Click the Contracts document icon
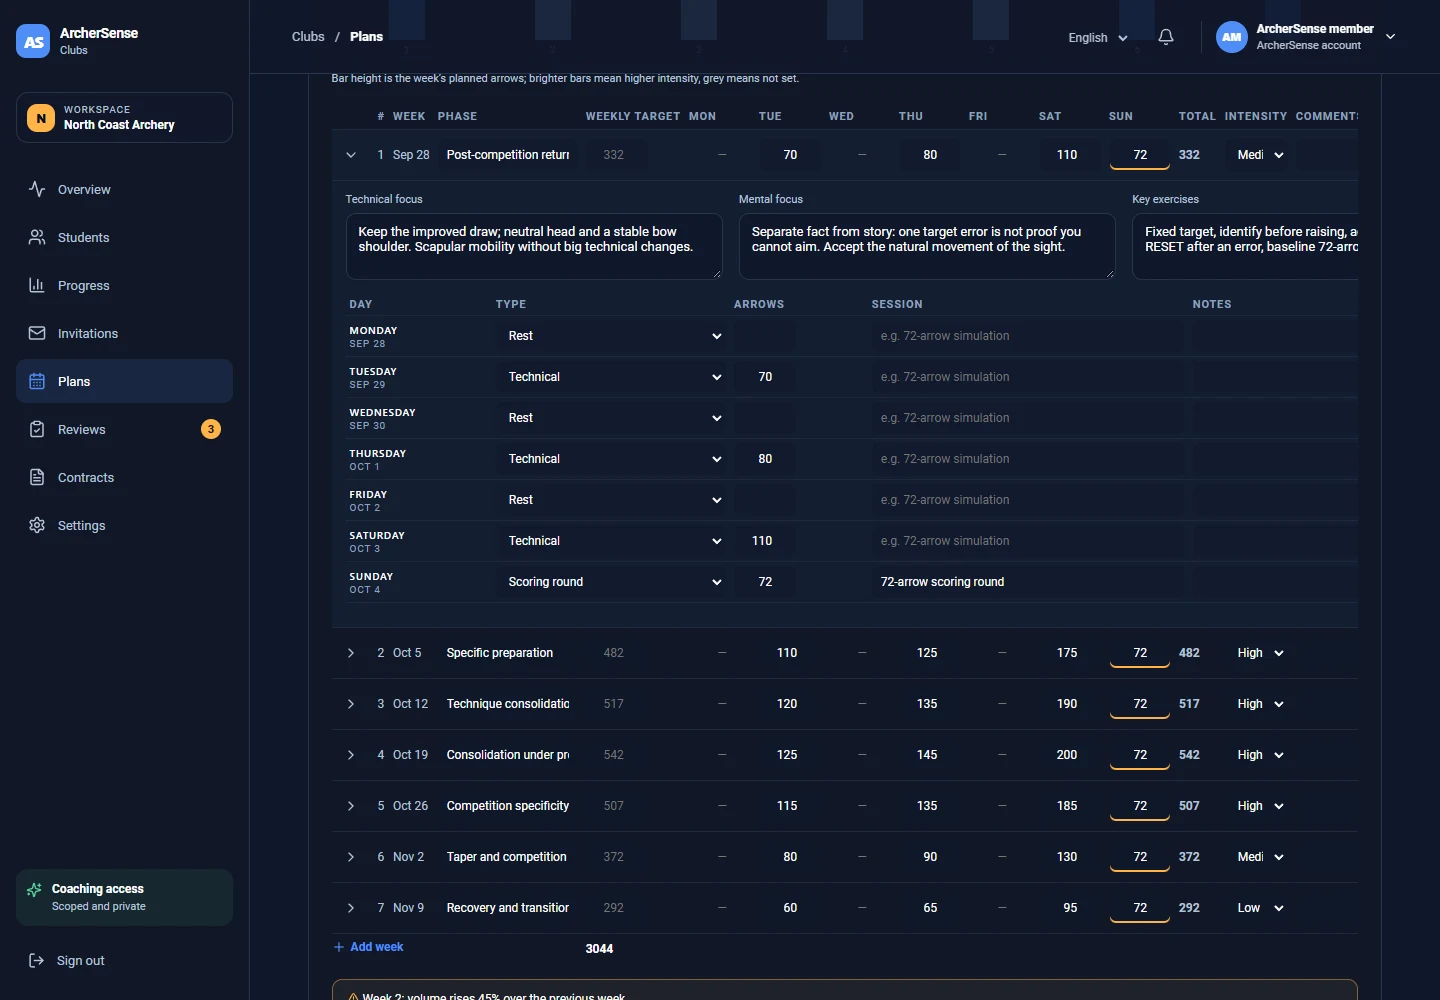 click(37, 477)
